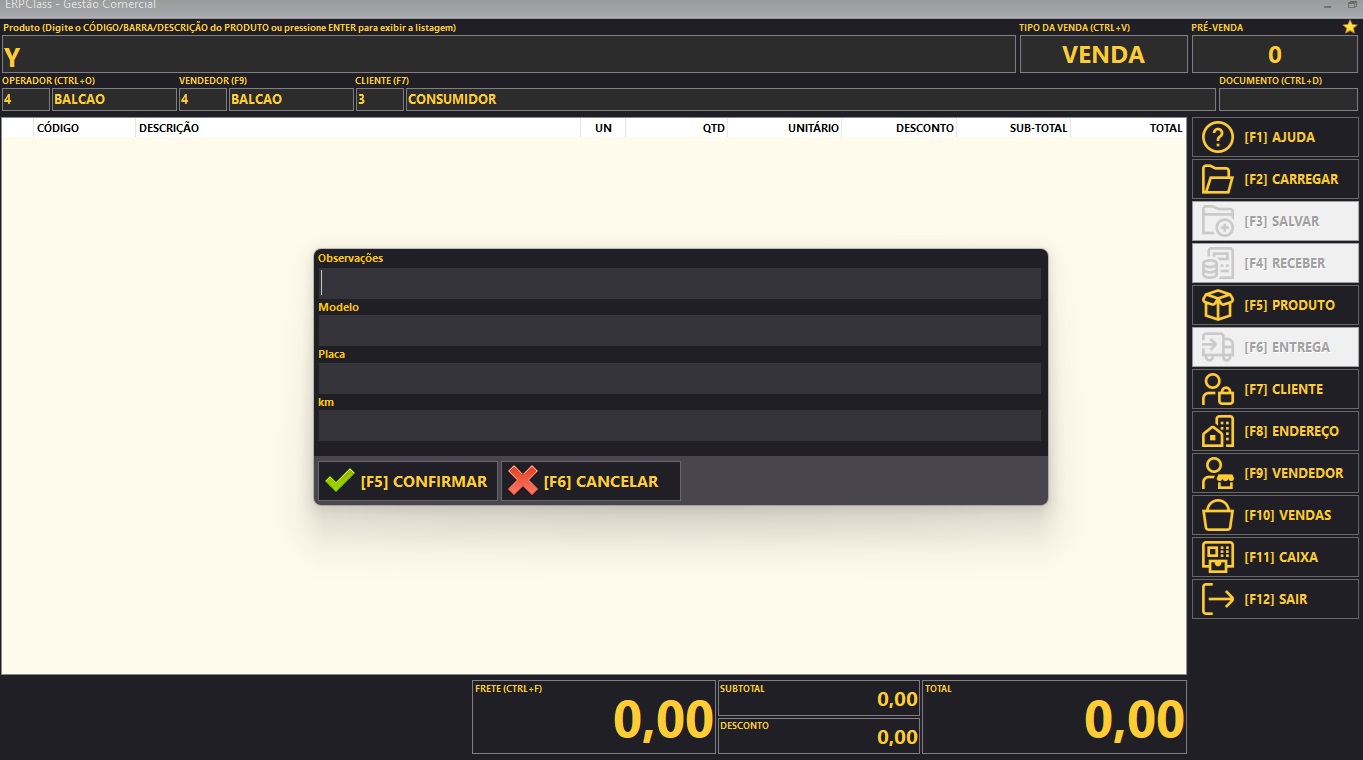Viewport: 1363px width, 760px height.
Task: Open the F10 Vendas basket icon
Action: tap(1217, 516)
